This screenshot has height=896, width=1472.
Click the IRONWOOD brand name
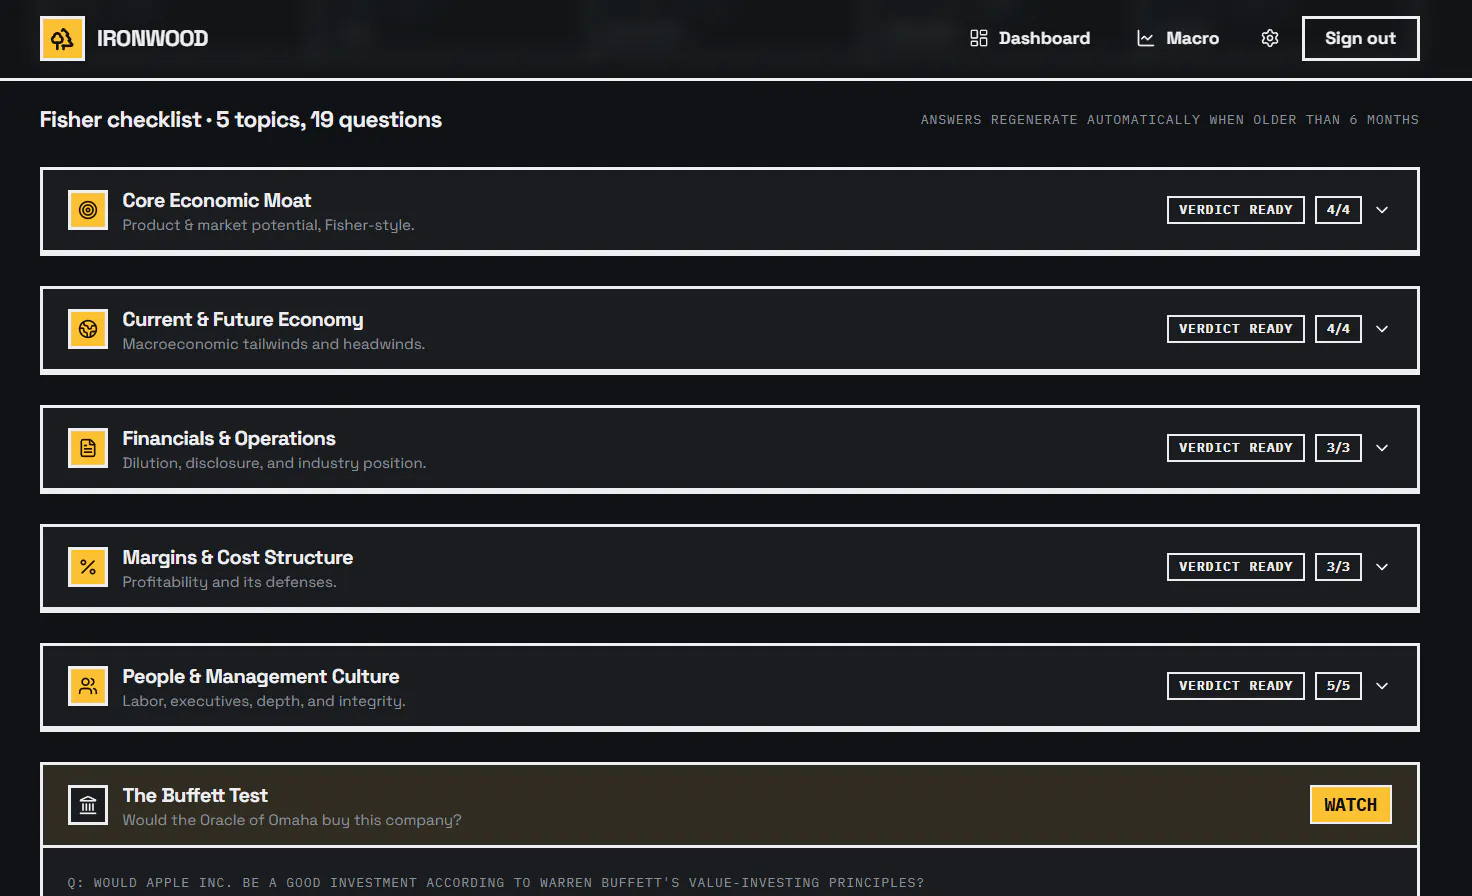153,38
